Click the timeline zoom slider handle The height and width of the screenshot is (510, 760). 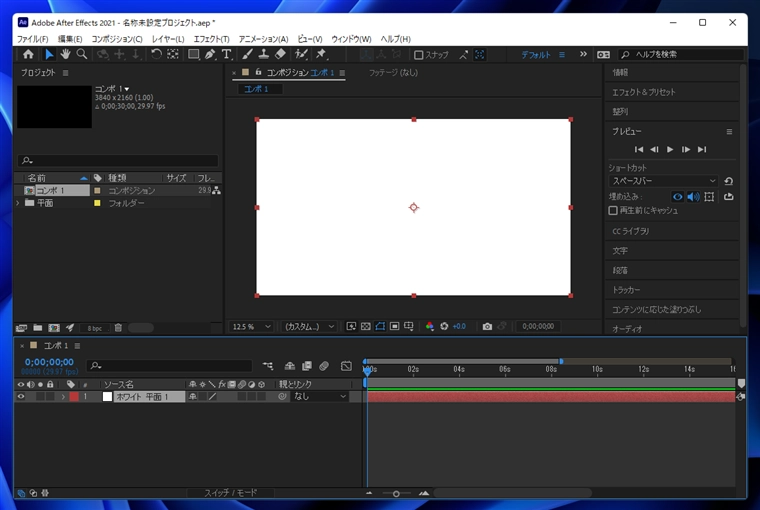click(396, 494)
